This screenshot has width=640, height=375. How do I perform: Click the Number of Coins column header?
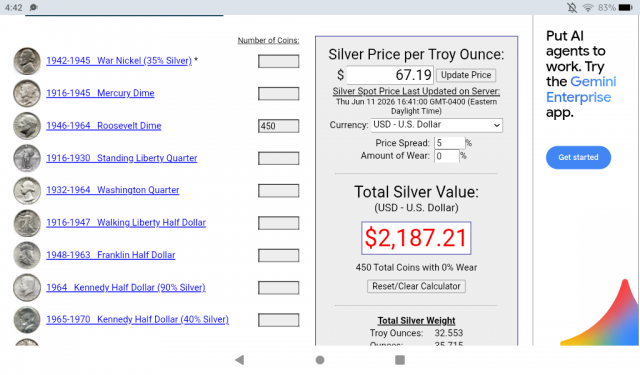pos(268,40)
